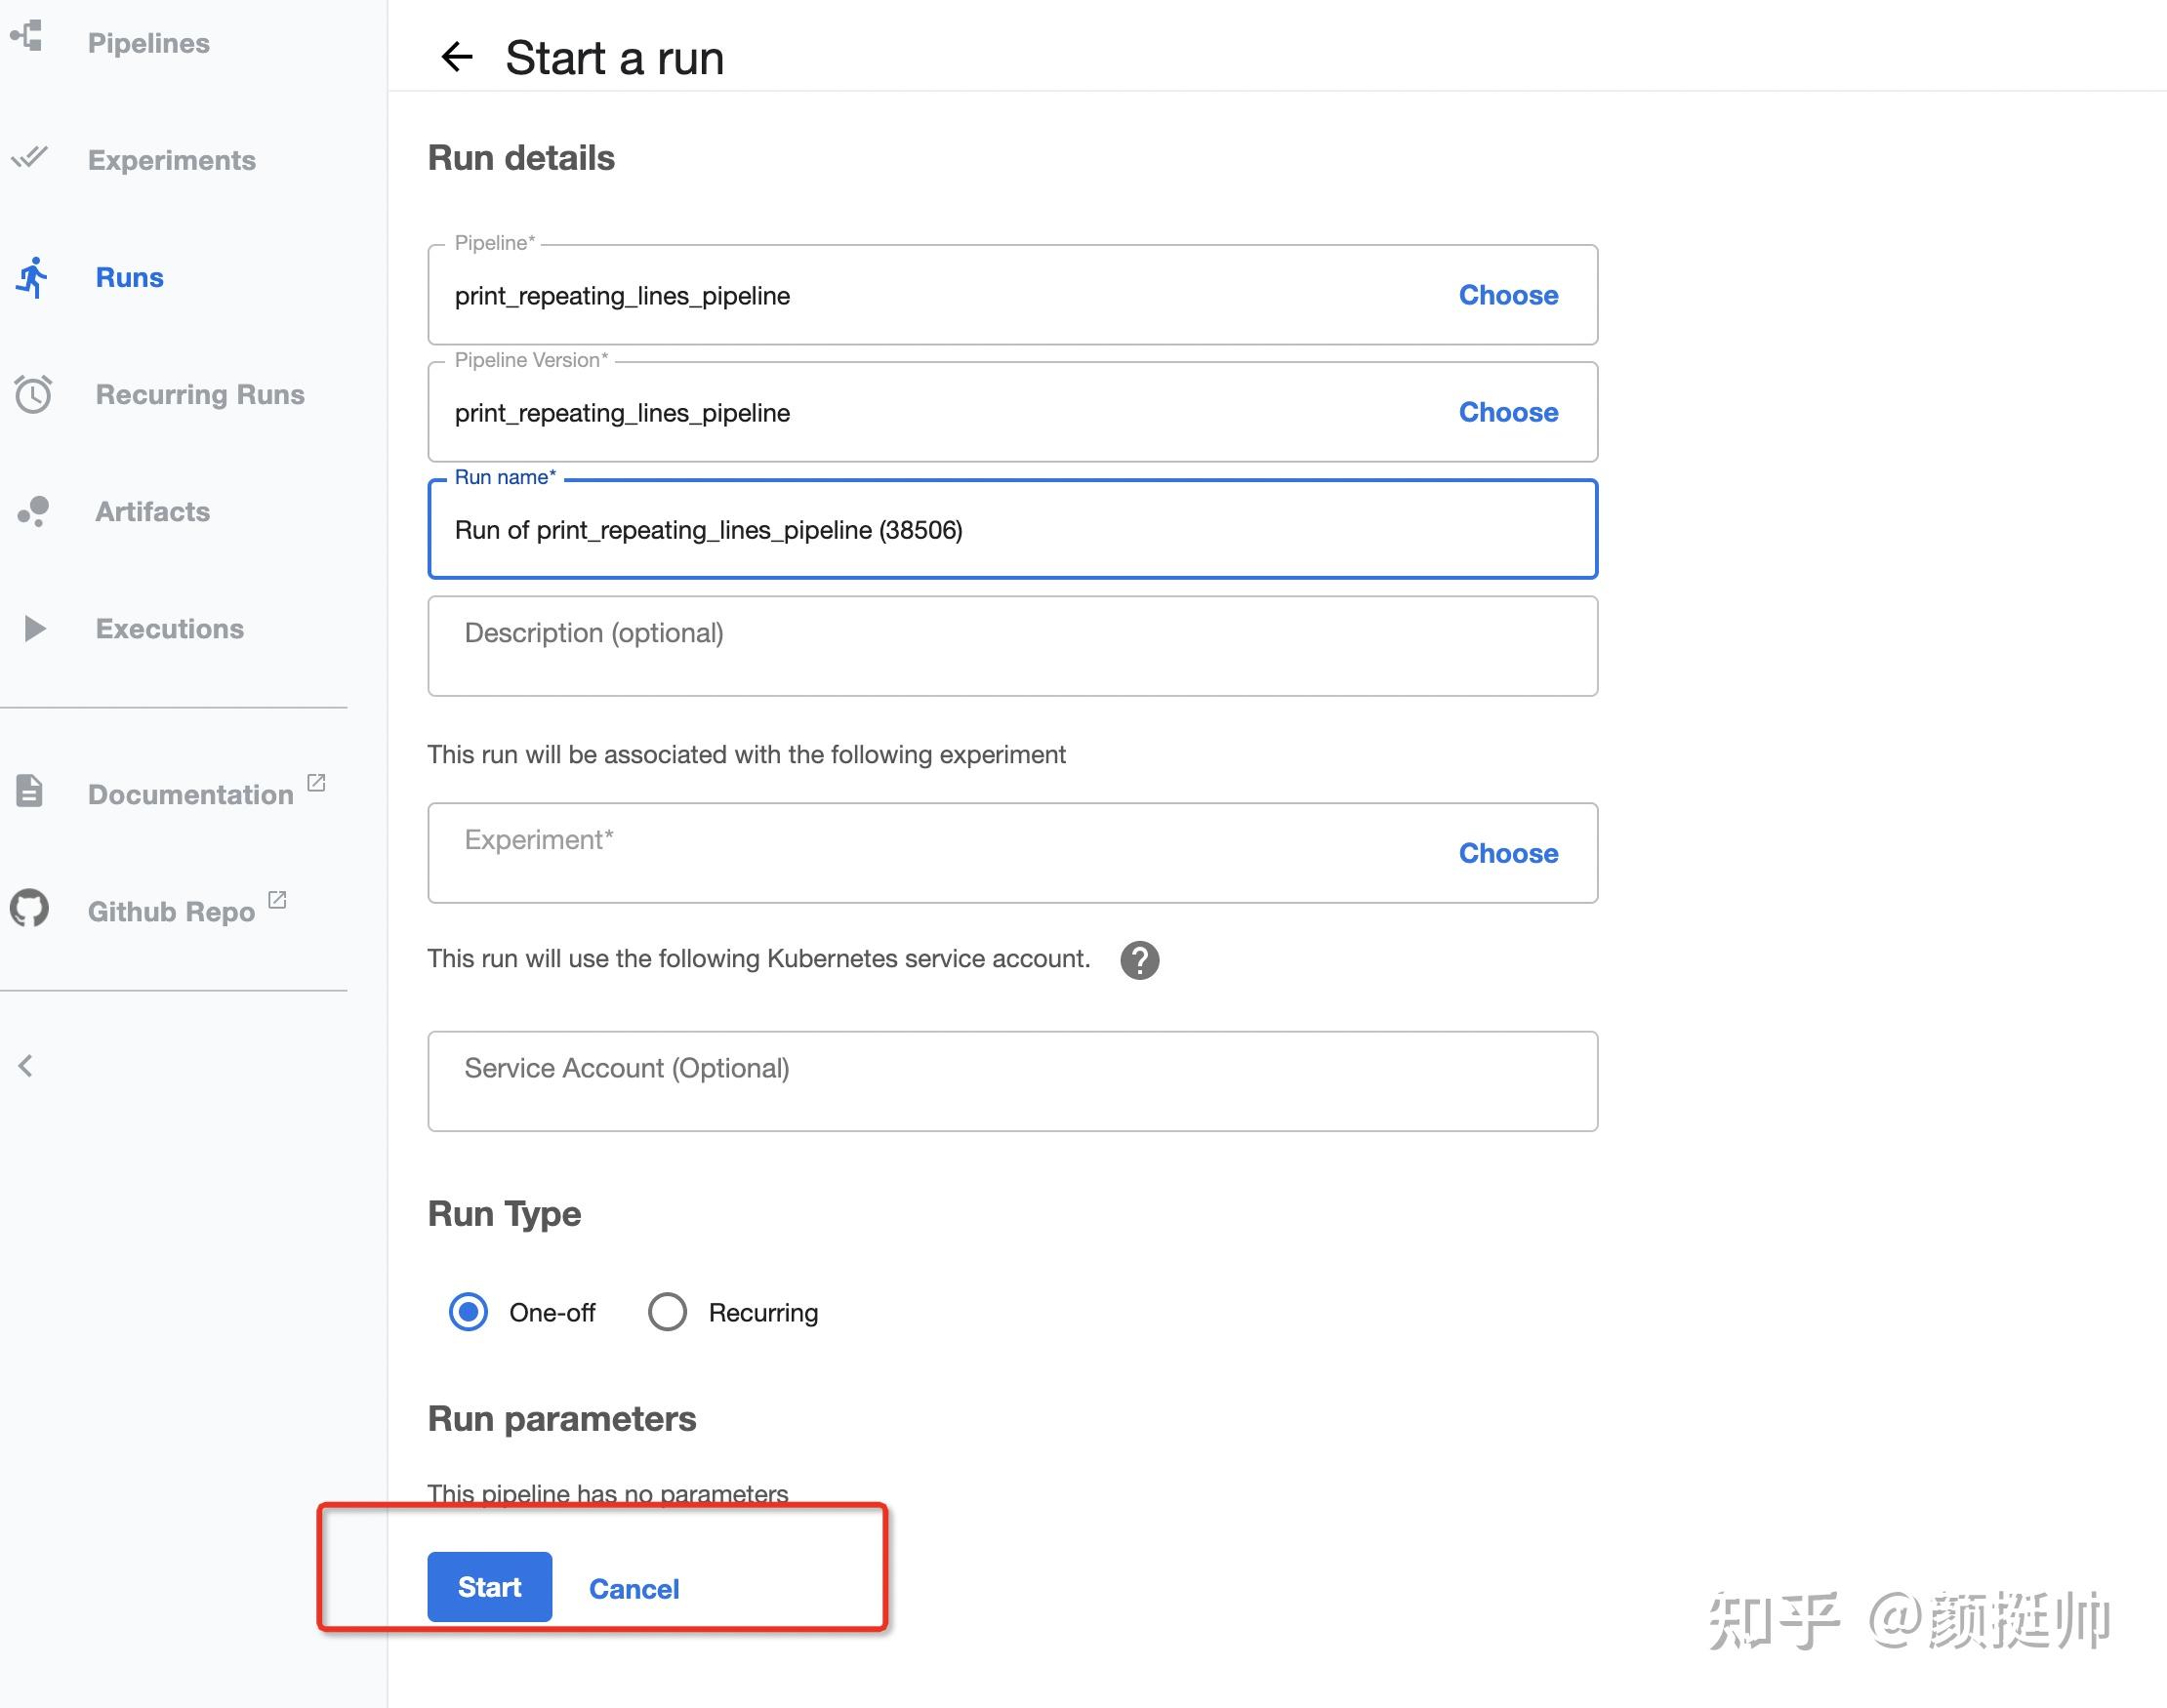Screen dimensions: 2167x1708
Task: Open Recurring Runs via its clock icon
Action: (33, 394)
